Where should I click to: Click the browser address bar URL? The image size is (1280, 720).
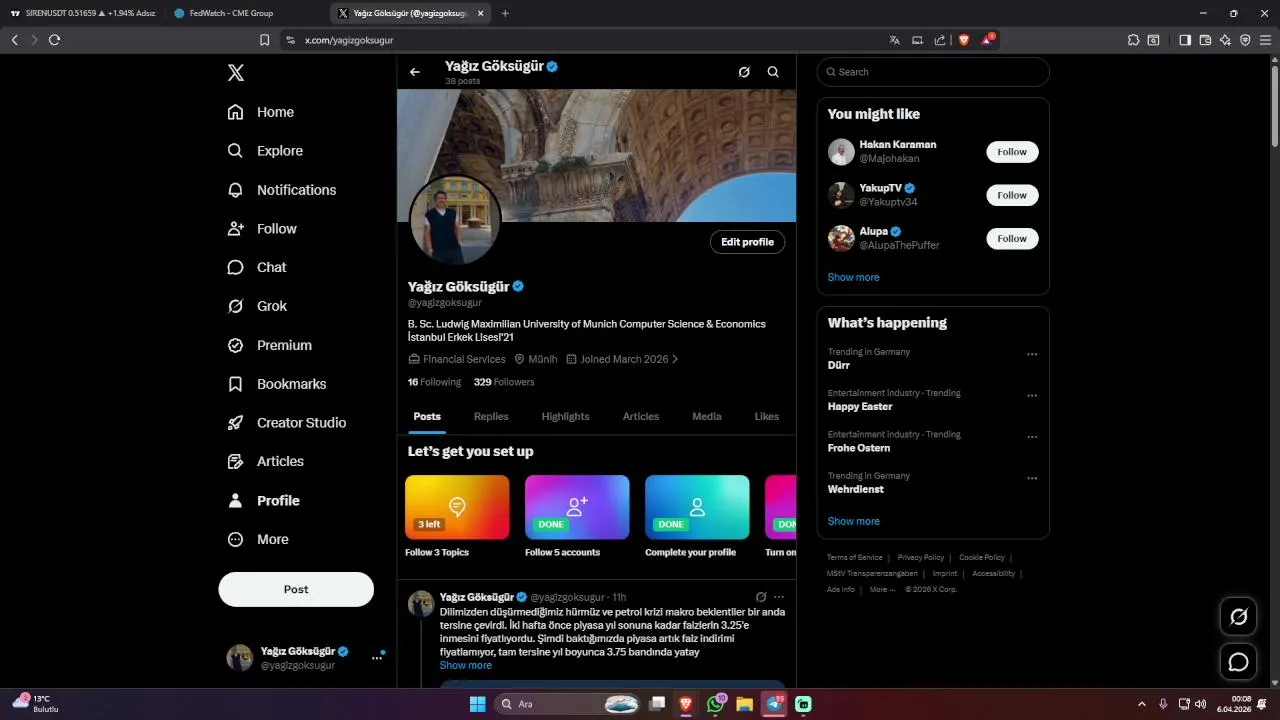(349, 40)
